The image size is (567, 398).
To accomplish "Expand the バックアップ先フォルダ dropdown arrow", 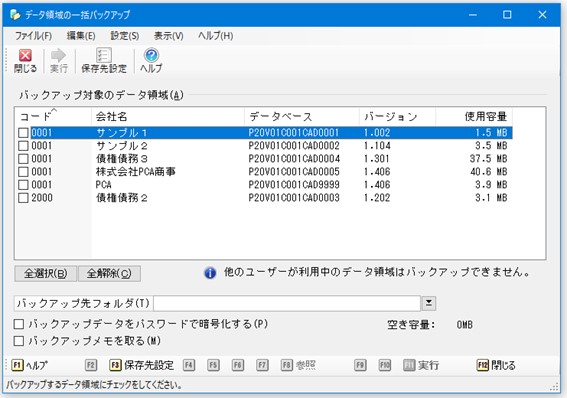I will pyautogui.click(x=429, y=303).
